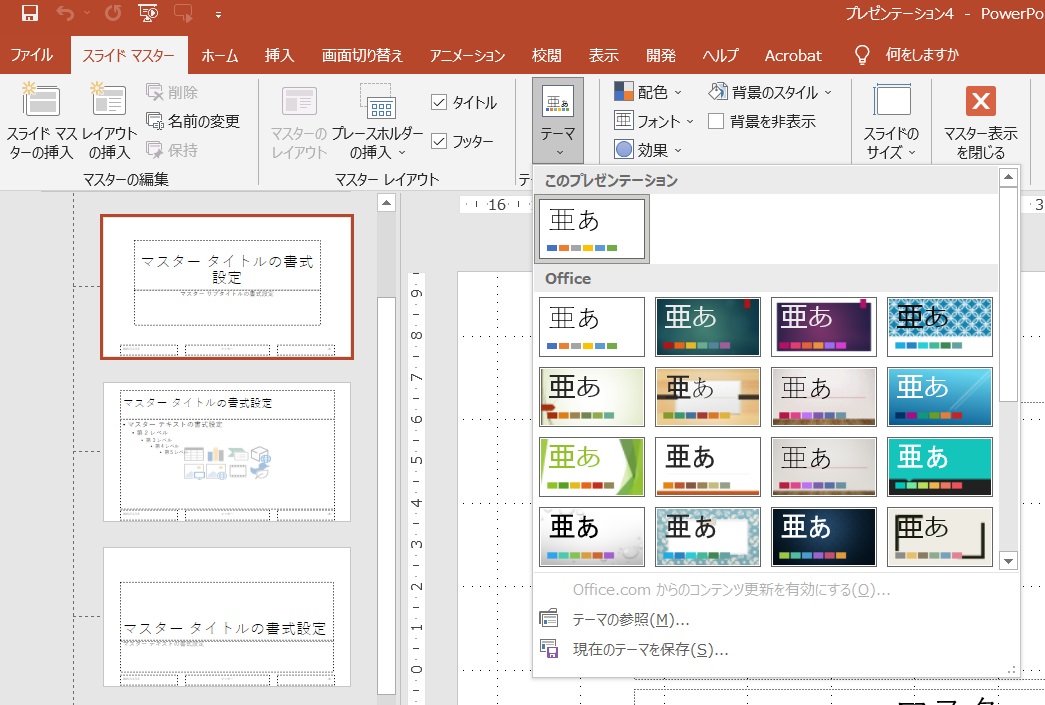Open the 効果 effects dropdown
The image size is (1045, 705).
click(x=647, y=150)
